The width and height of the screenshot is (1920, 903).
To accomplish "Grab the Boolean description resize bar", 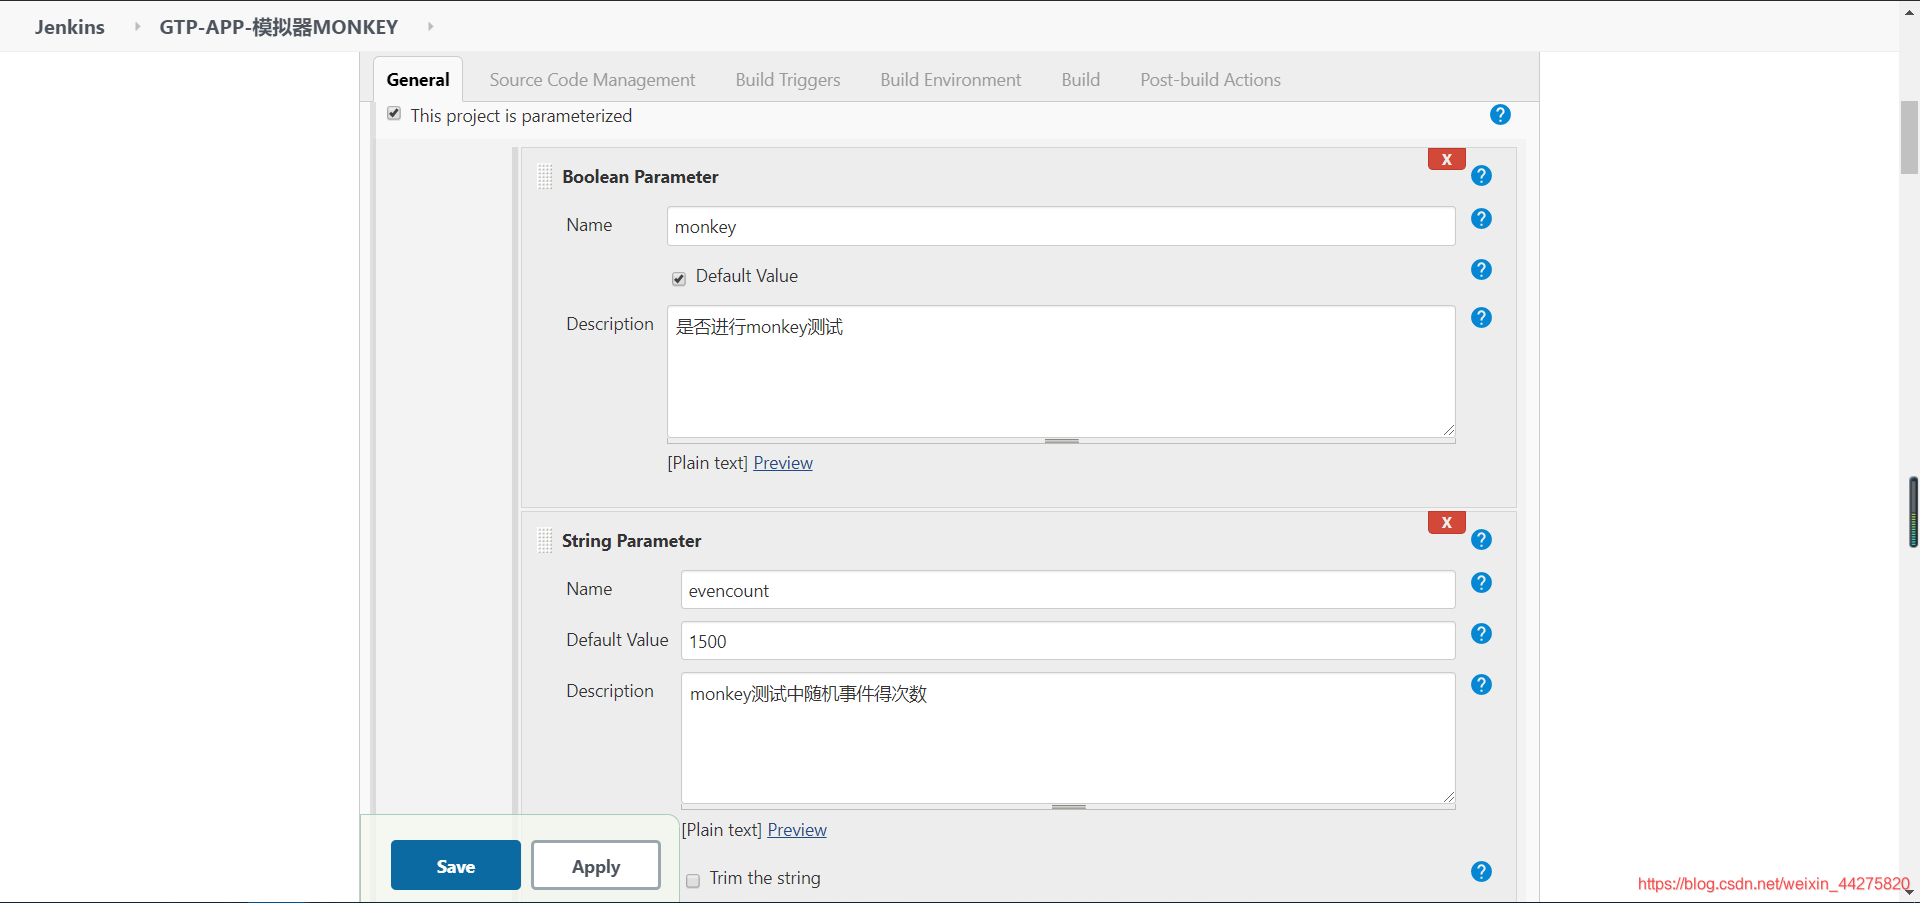I will pos(1061,441).
